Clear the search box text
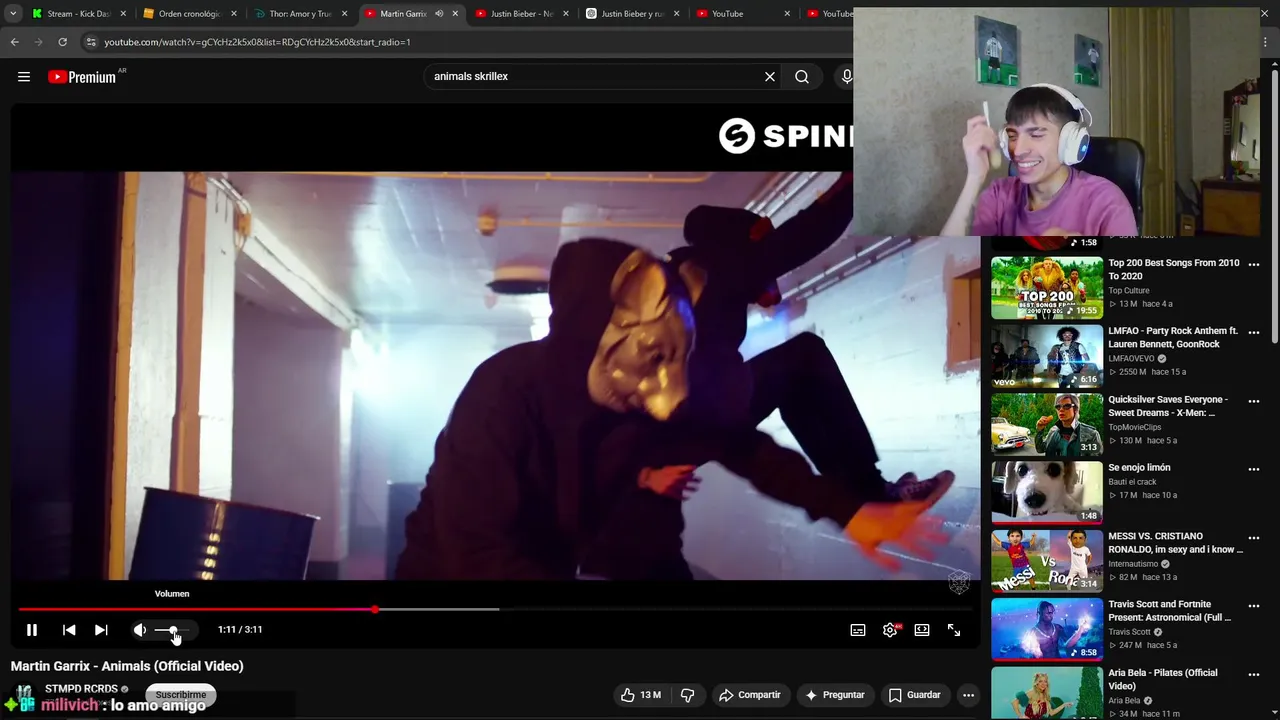 click(x=770, y=76)
